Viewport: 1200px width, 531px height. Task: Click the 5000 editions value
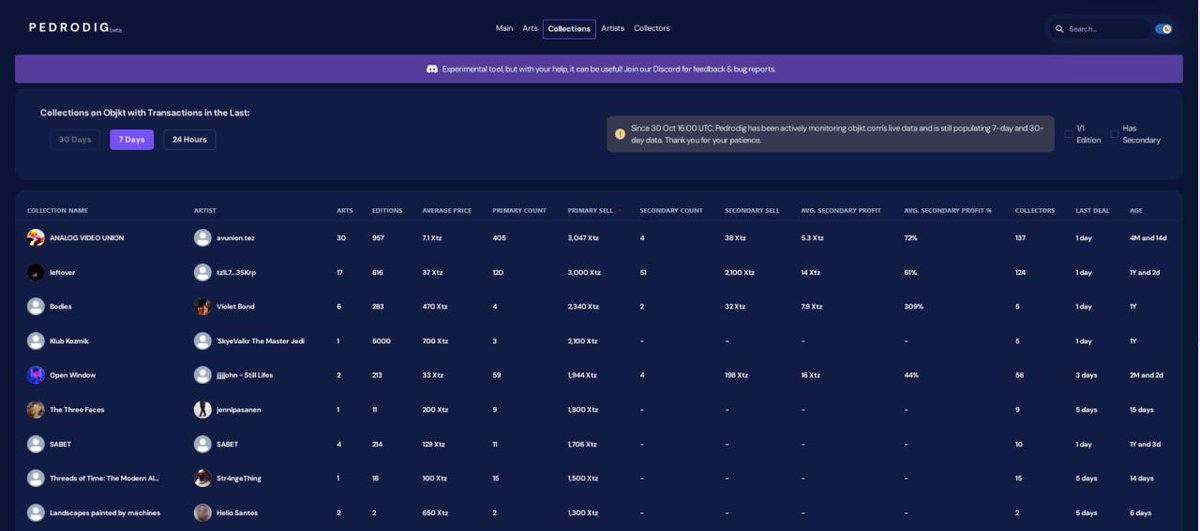click(381, 341)
